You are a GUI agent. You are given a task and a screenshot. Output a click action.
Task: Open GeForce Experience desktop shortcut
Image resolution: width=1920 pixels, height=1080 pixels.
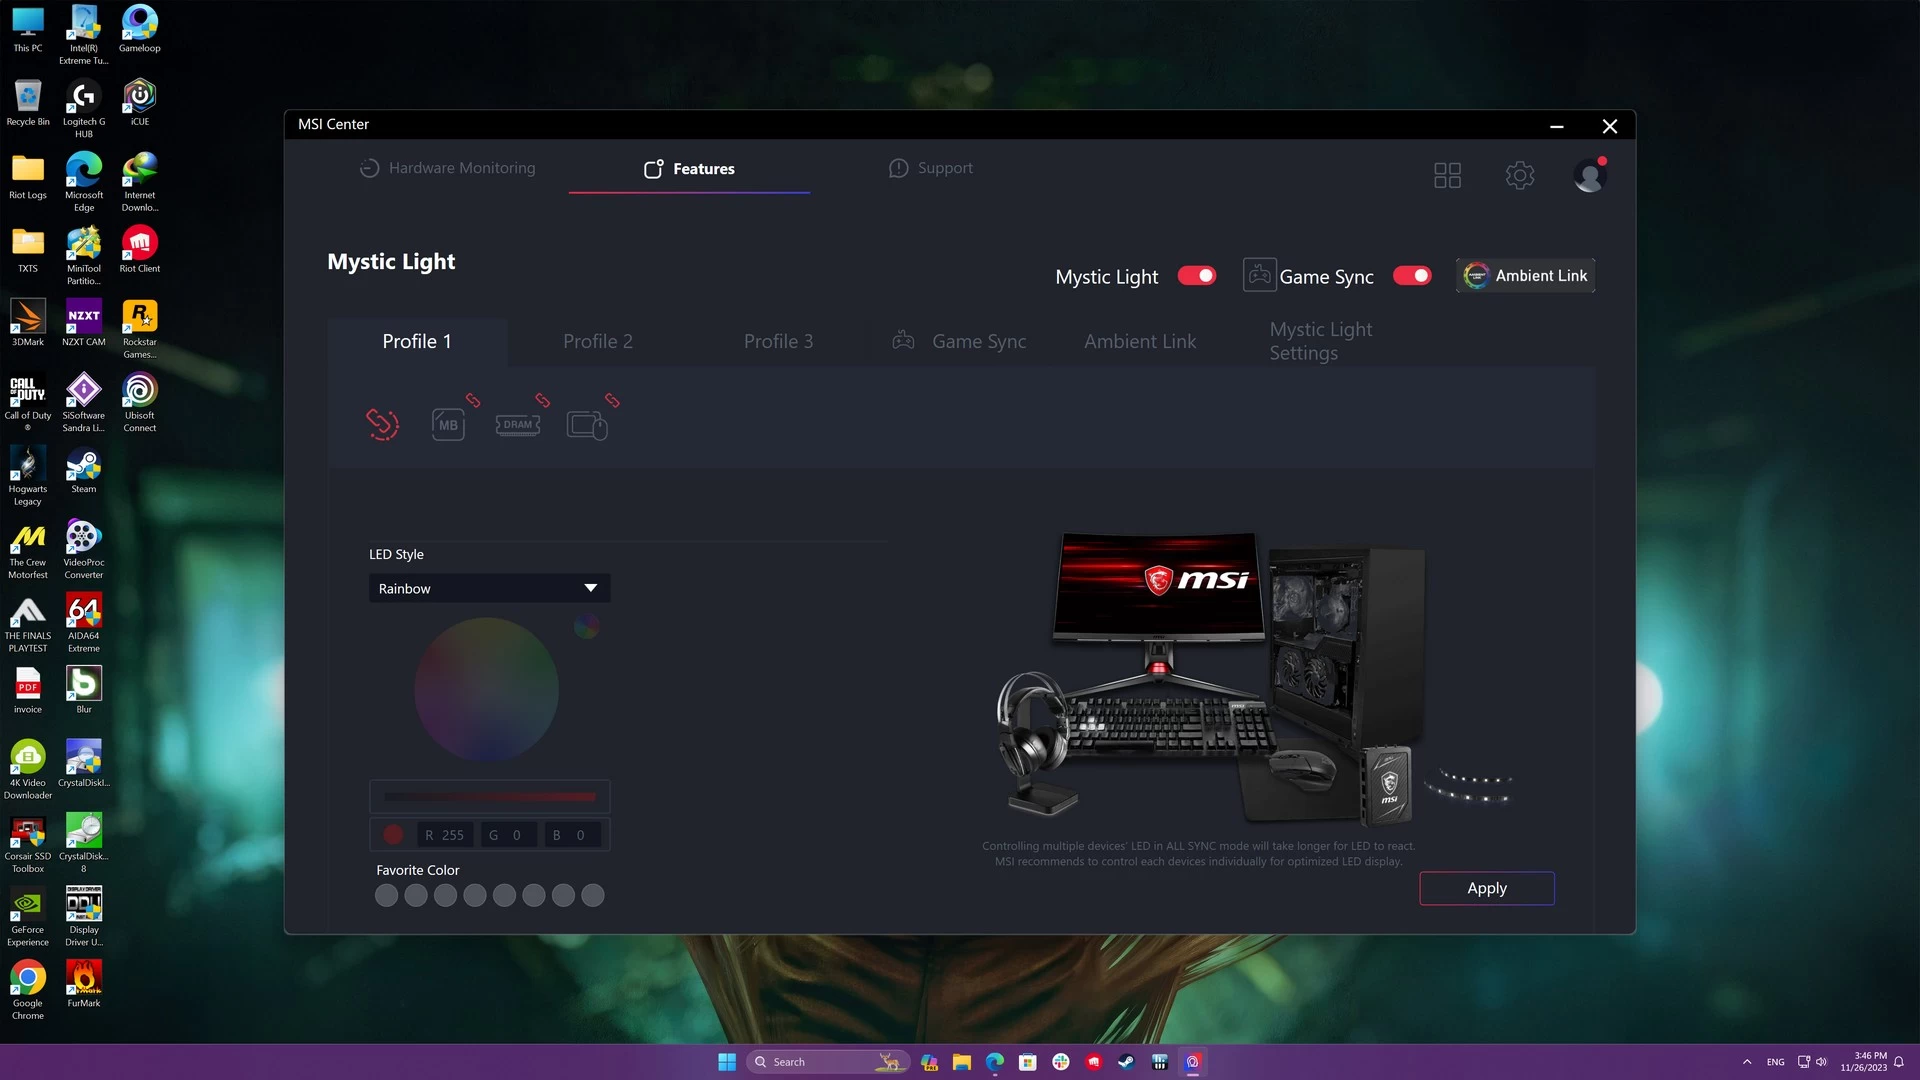tap(28, 916)
